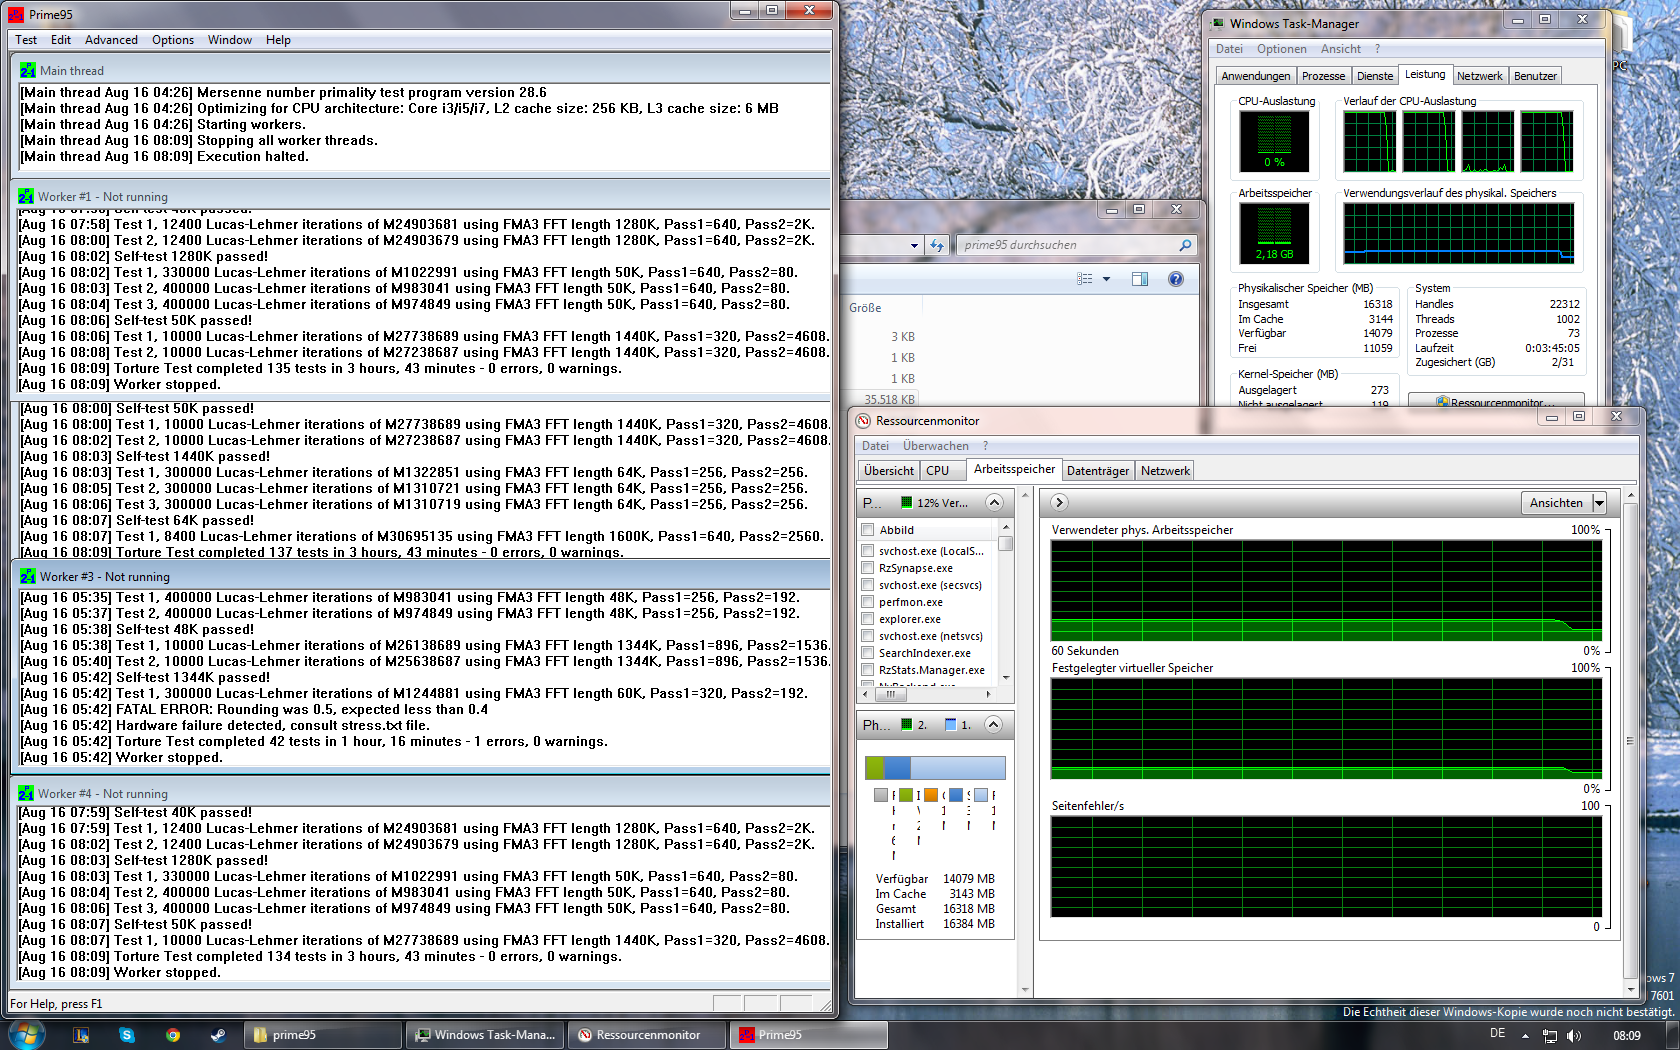
Task: Click the Explorer search magnifier icon
Action: pyautogui.click(x=1185, y=245)
